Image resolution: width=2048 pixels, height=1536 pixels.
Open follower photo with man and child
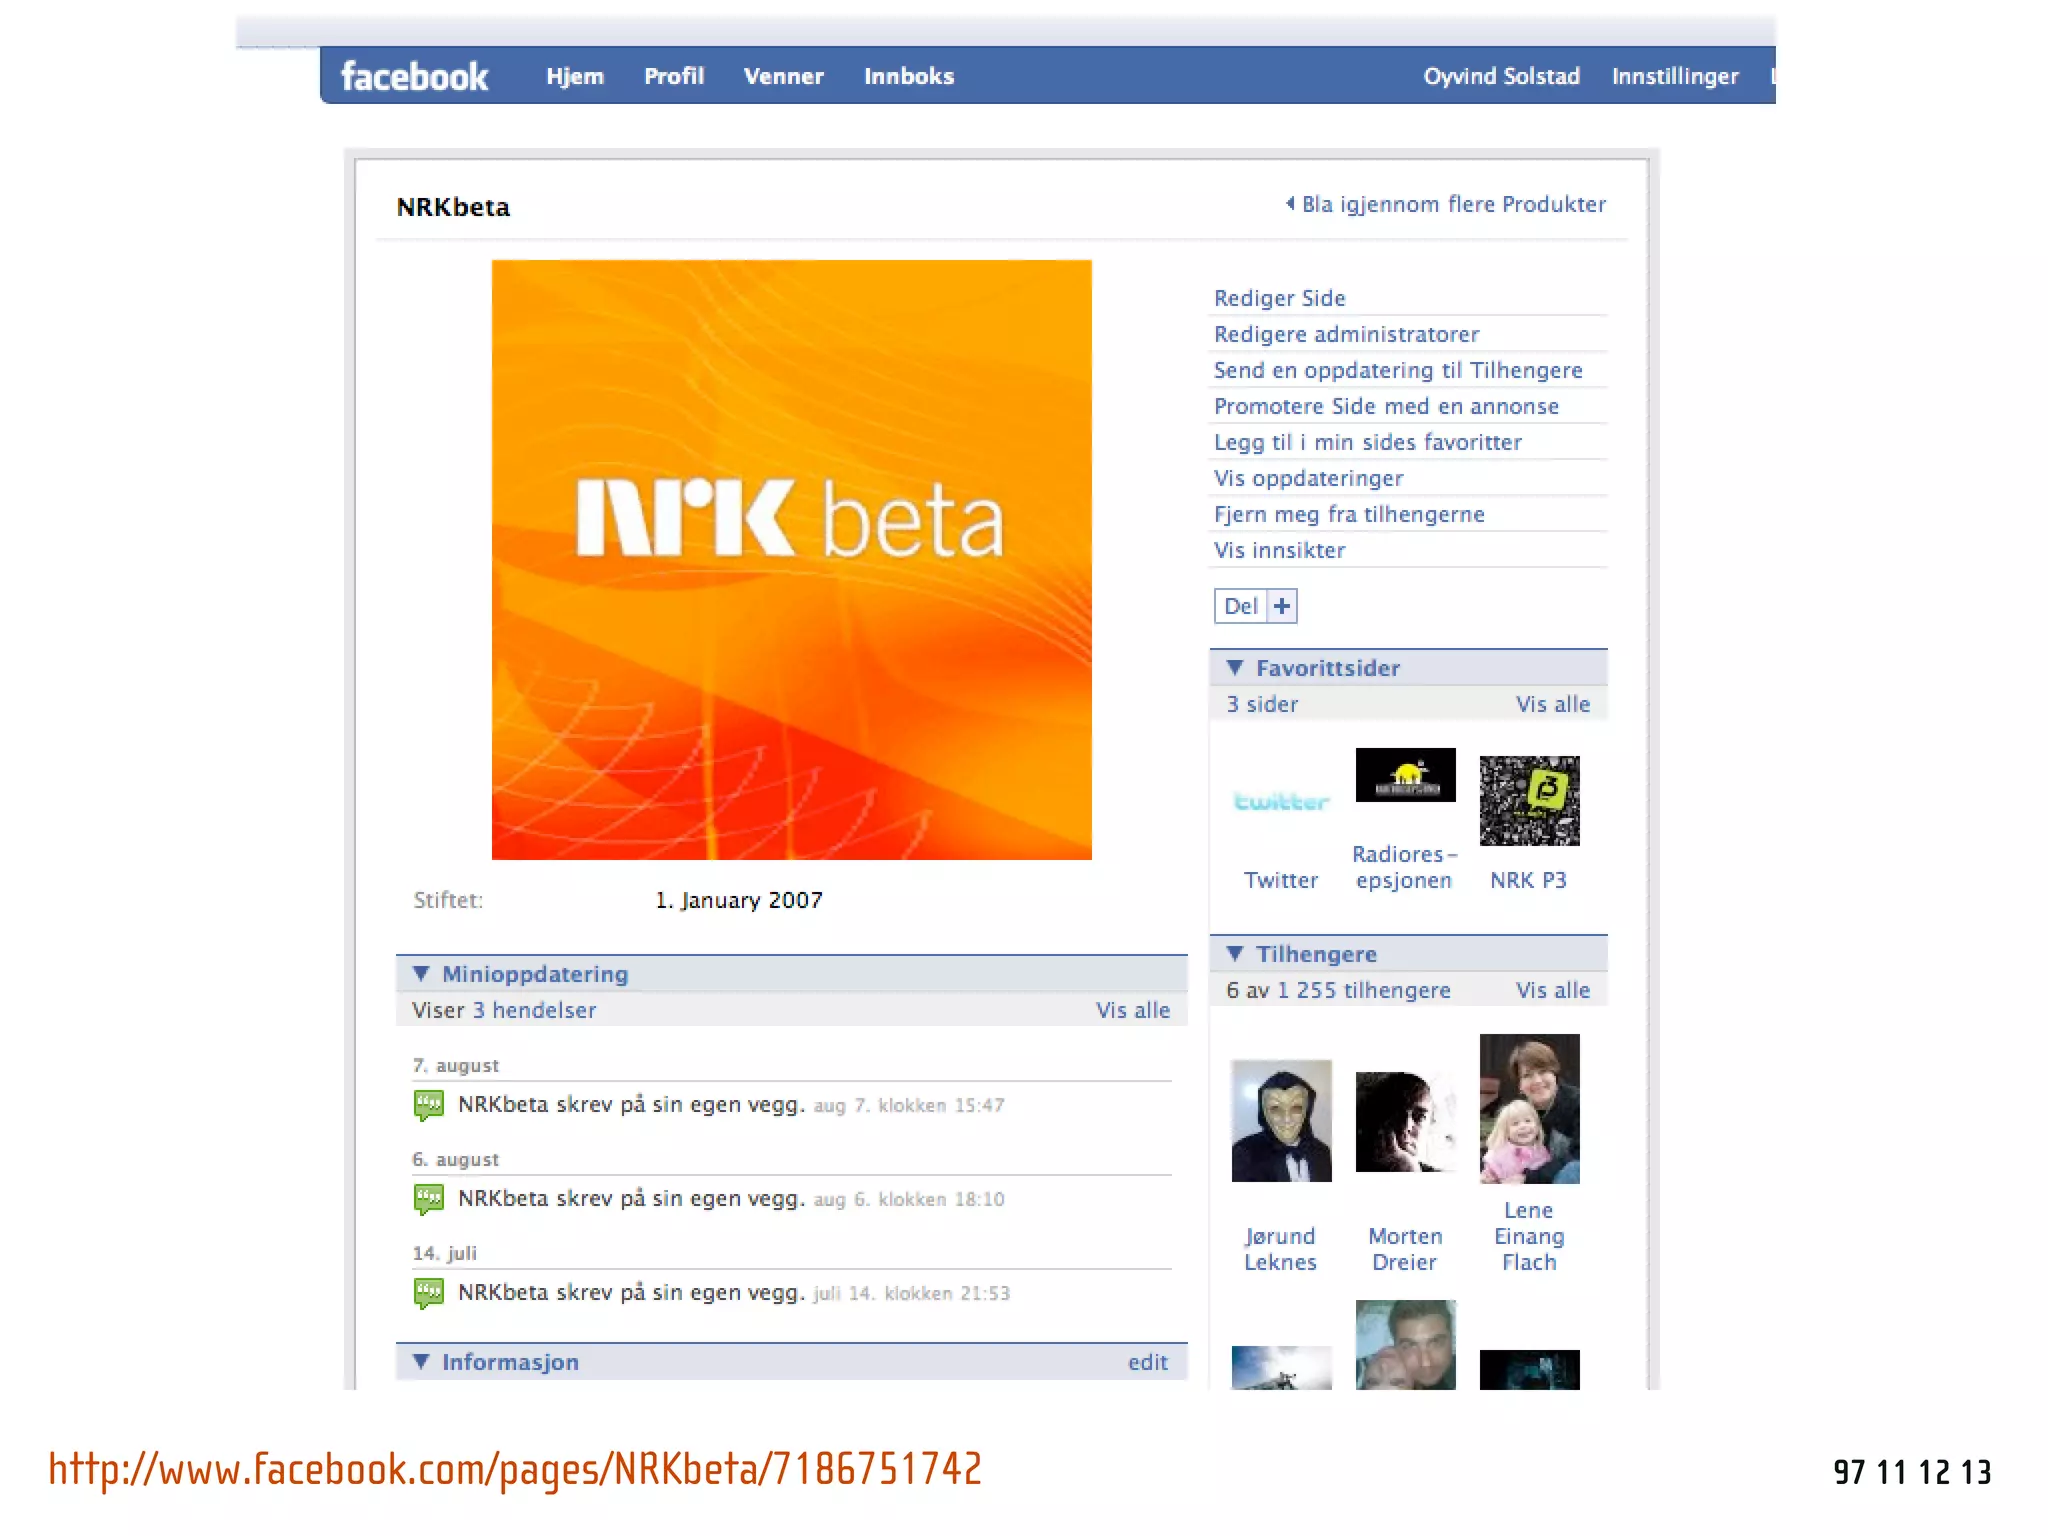1406,1344
